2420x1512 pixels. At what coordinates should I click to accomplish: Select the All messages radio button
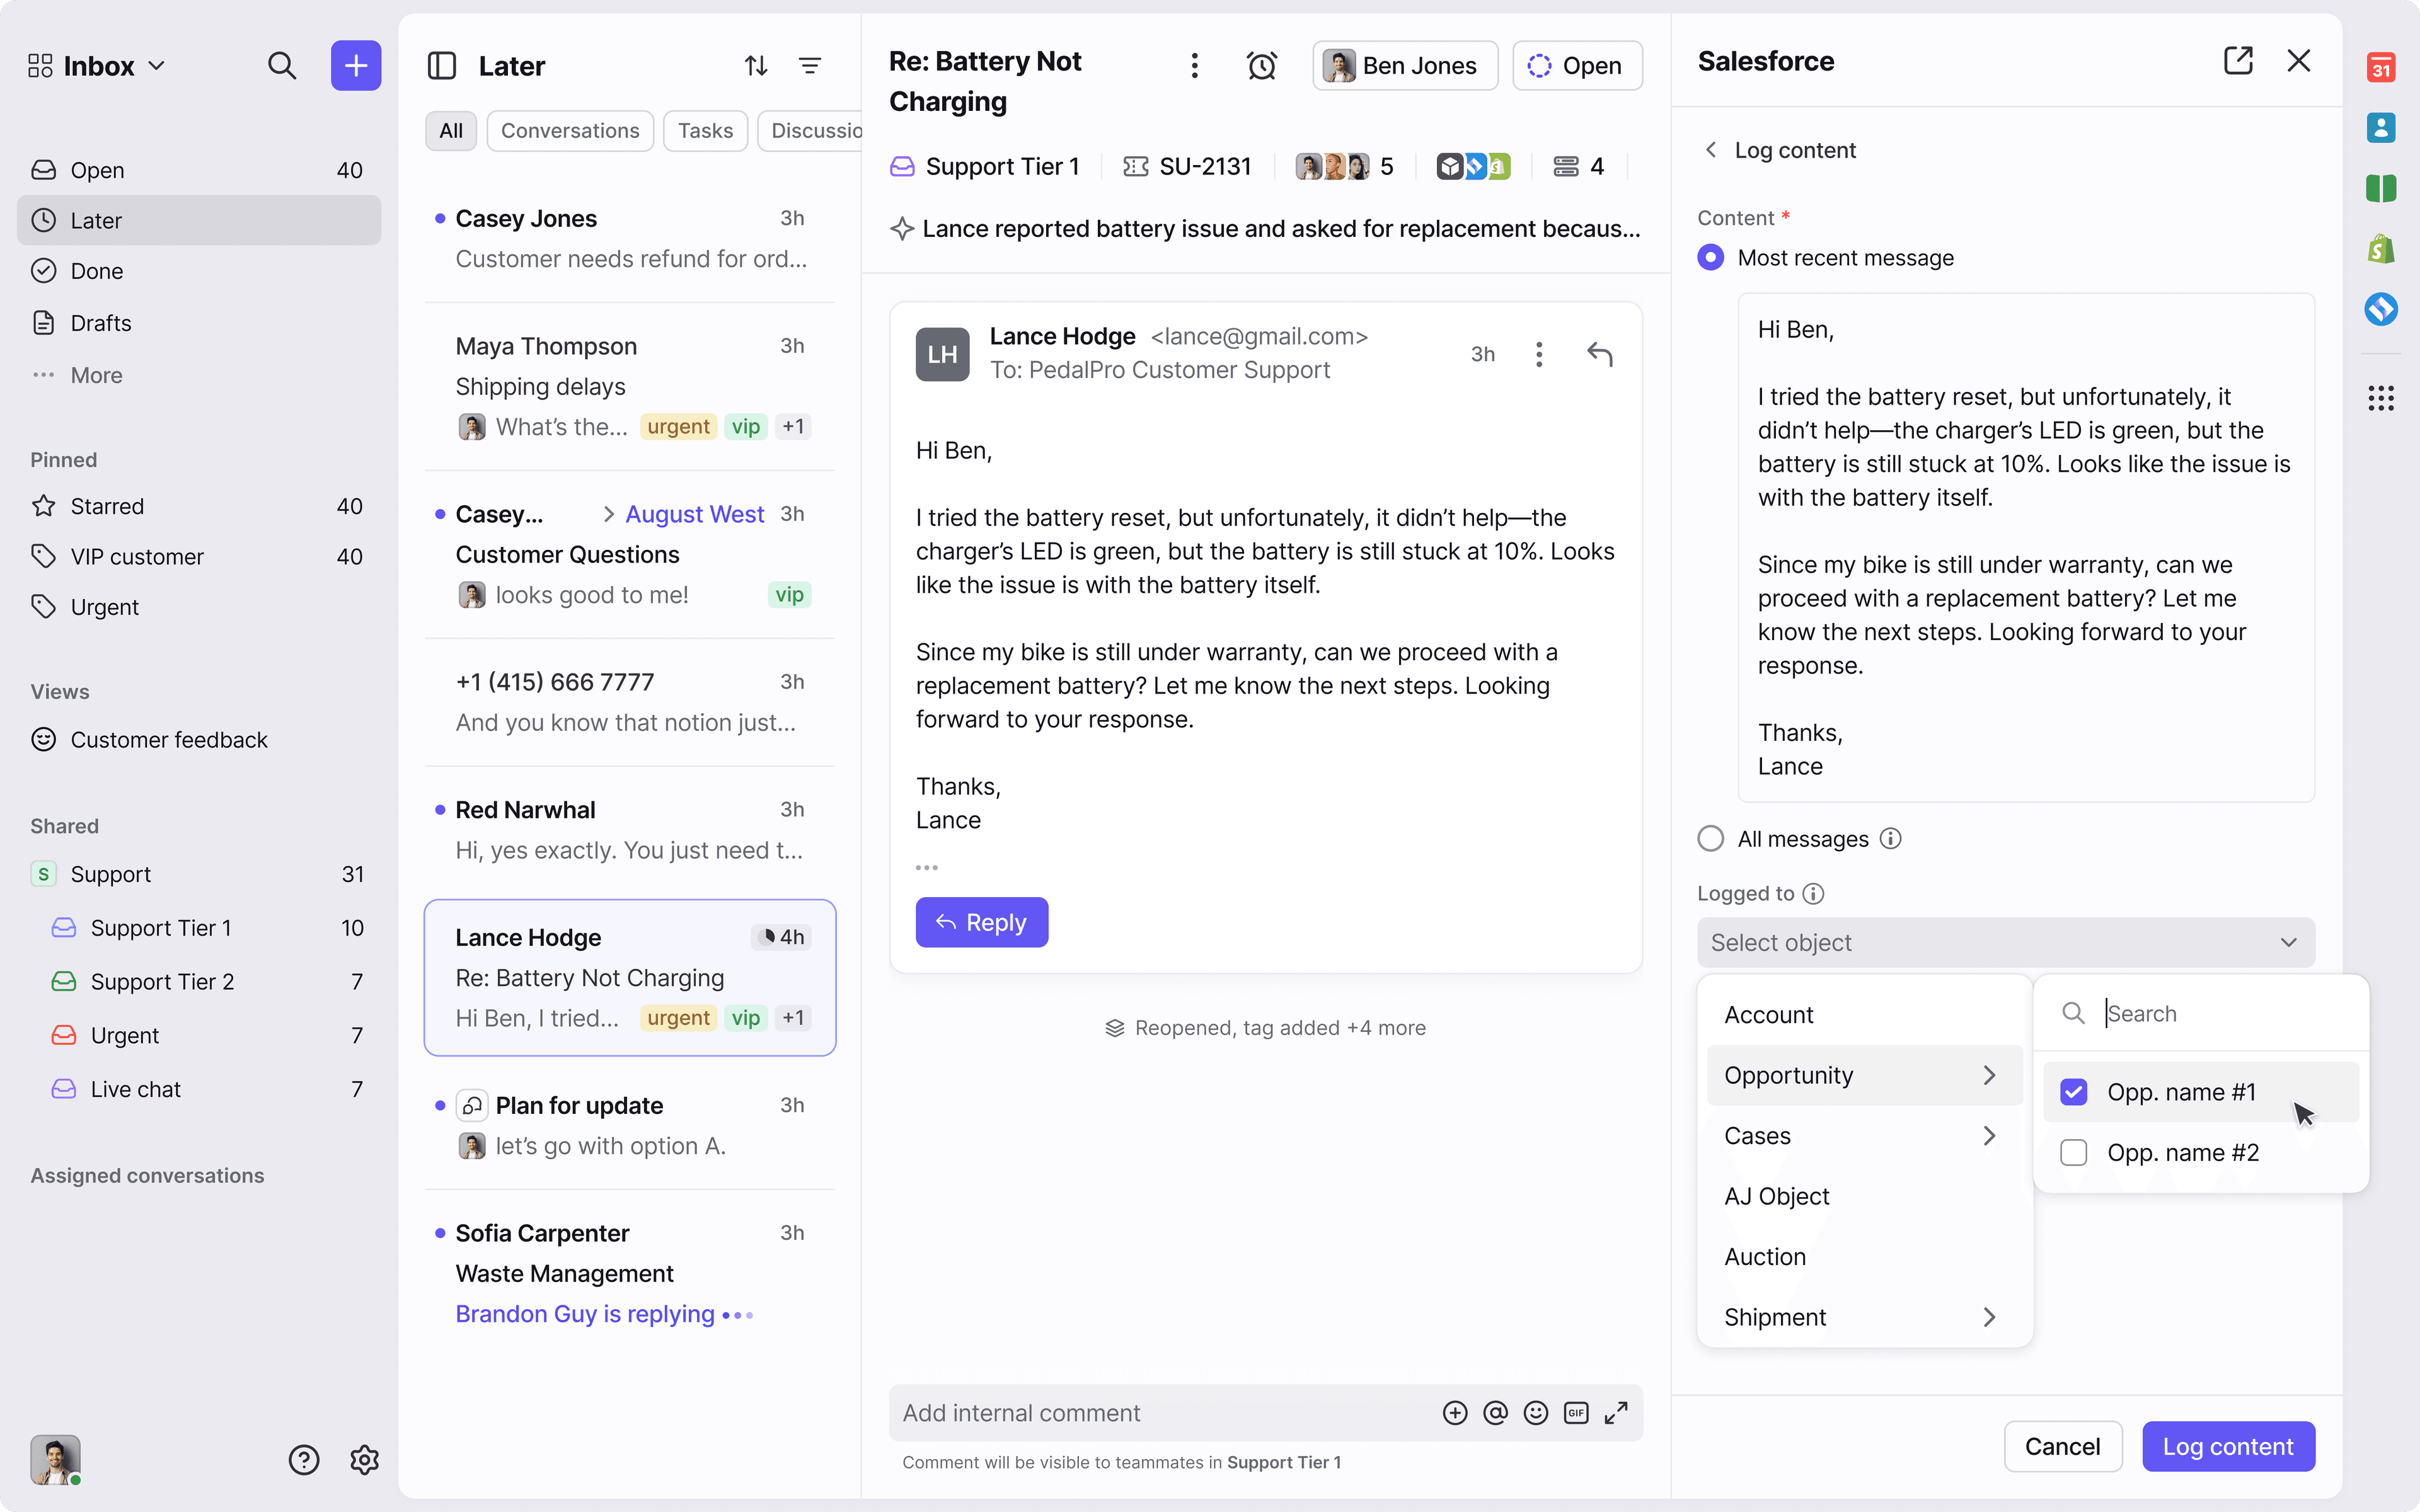[x=1711, y=838]
